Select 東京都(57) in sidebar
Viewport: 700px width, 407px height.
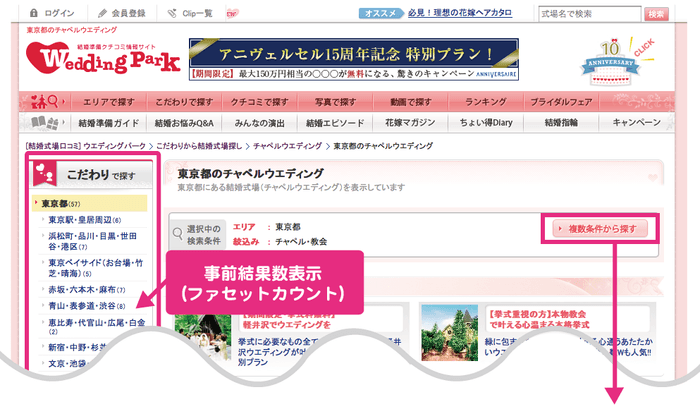89,204
